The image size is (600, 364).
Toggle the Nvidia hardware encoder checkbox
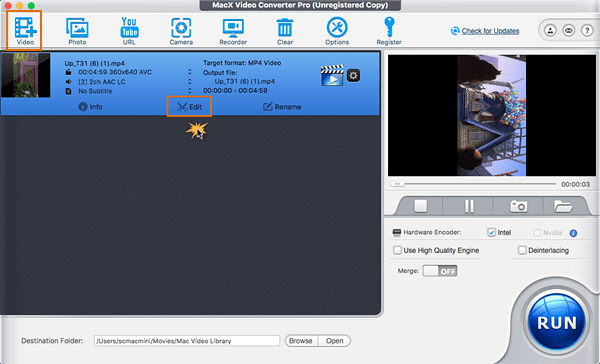tap(537, 232)
